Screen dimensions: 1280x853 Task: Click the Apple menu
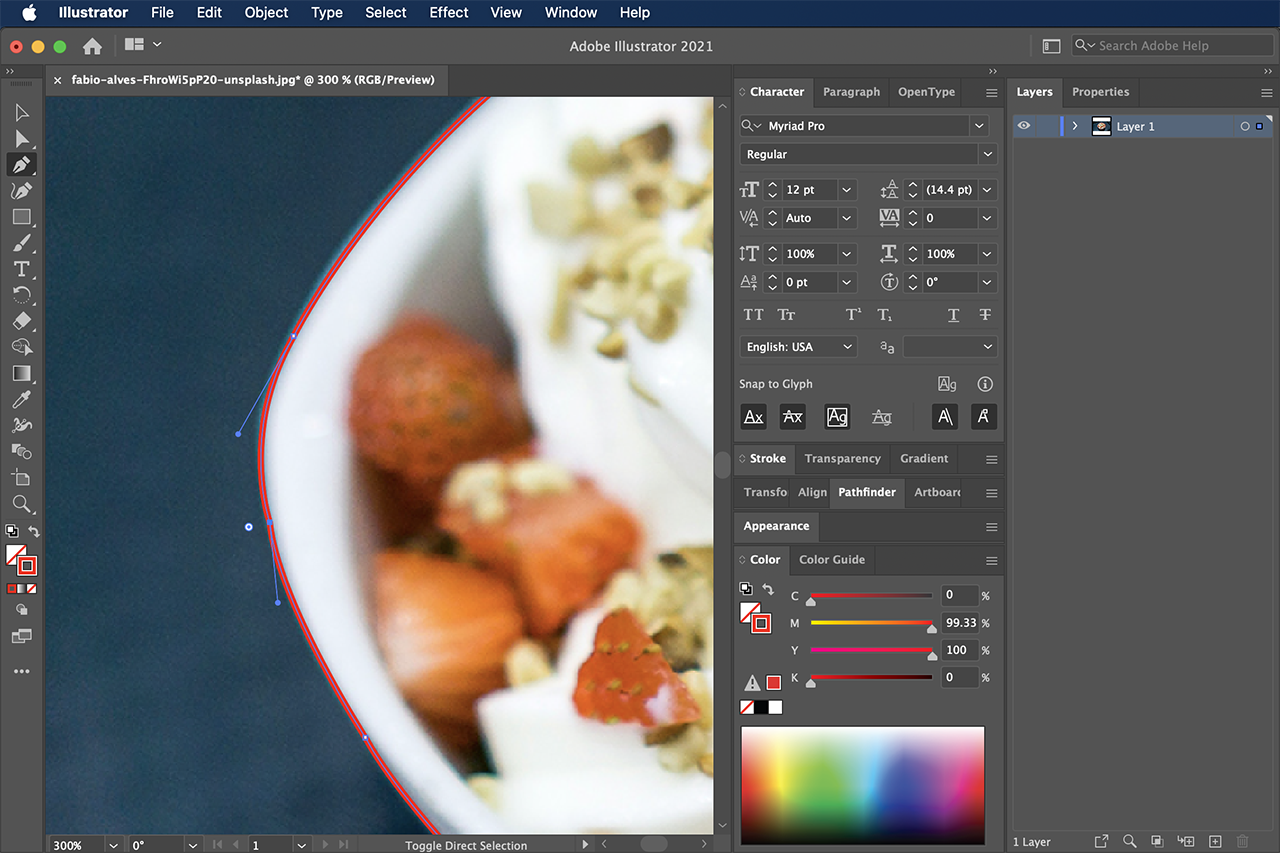pyautogui.click(x=29, y=13)
